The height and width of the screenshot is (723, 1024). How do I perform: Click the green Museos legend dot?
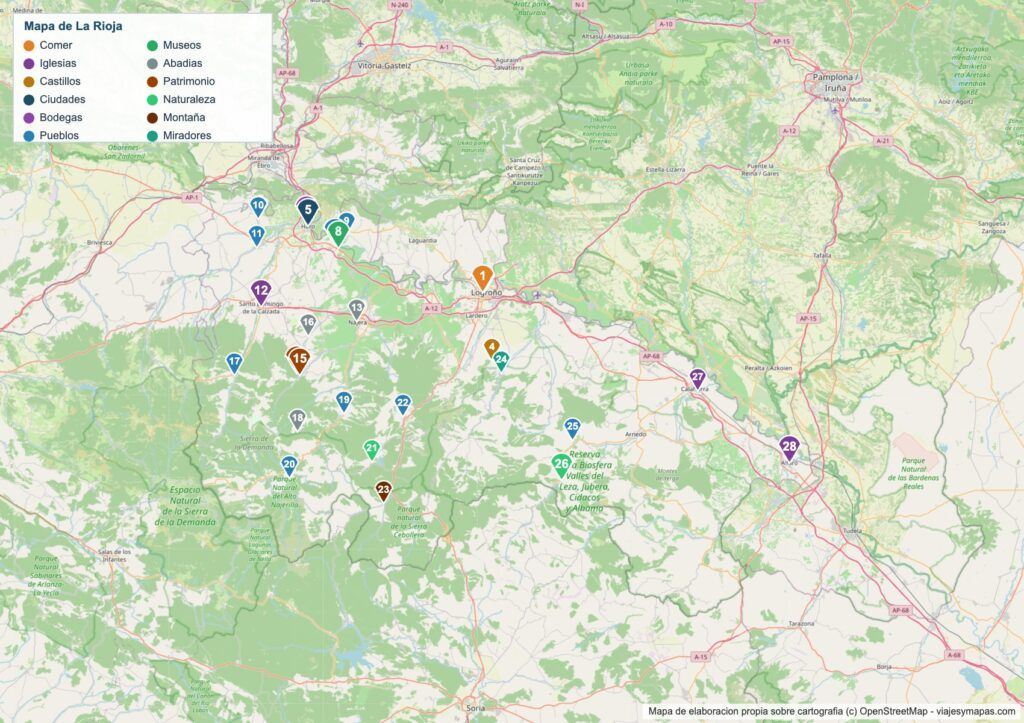pos(152,46)
